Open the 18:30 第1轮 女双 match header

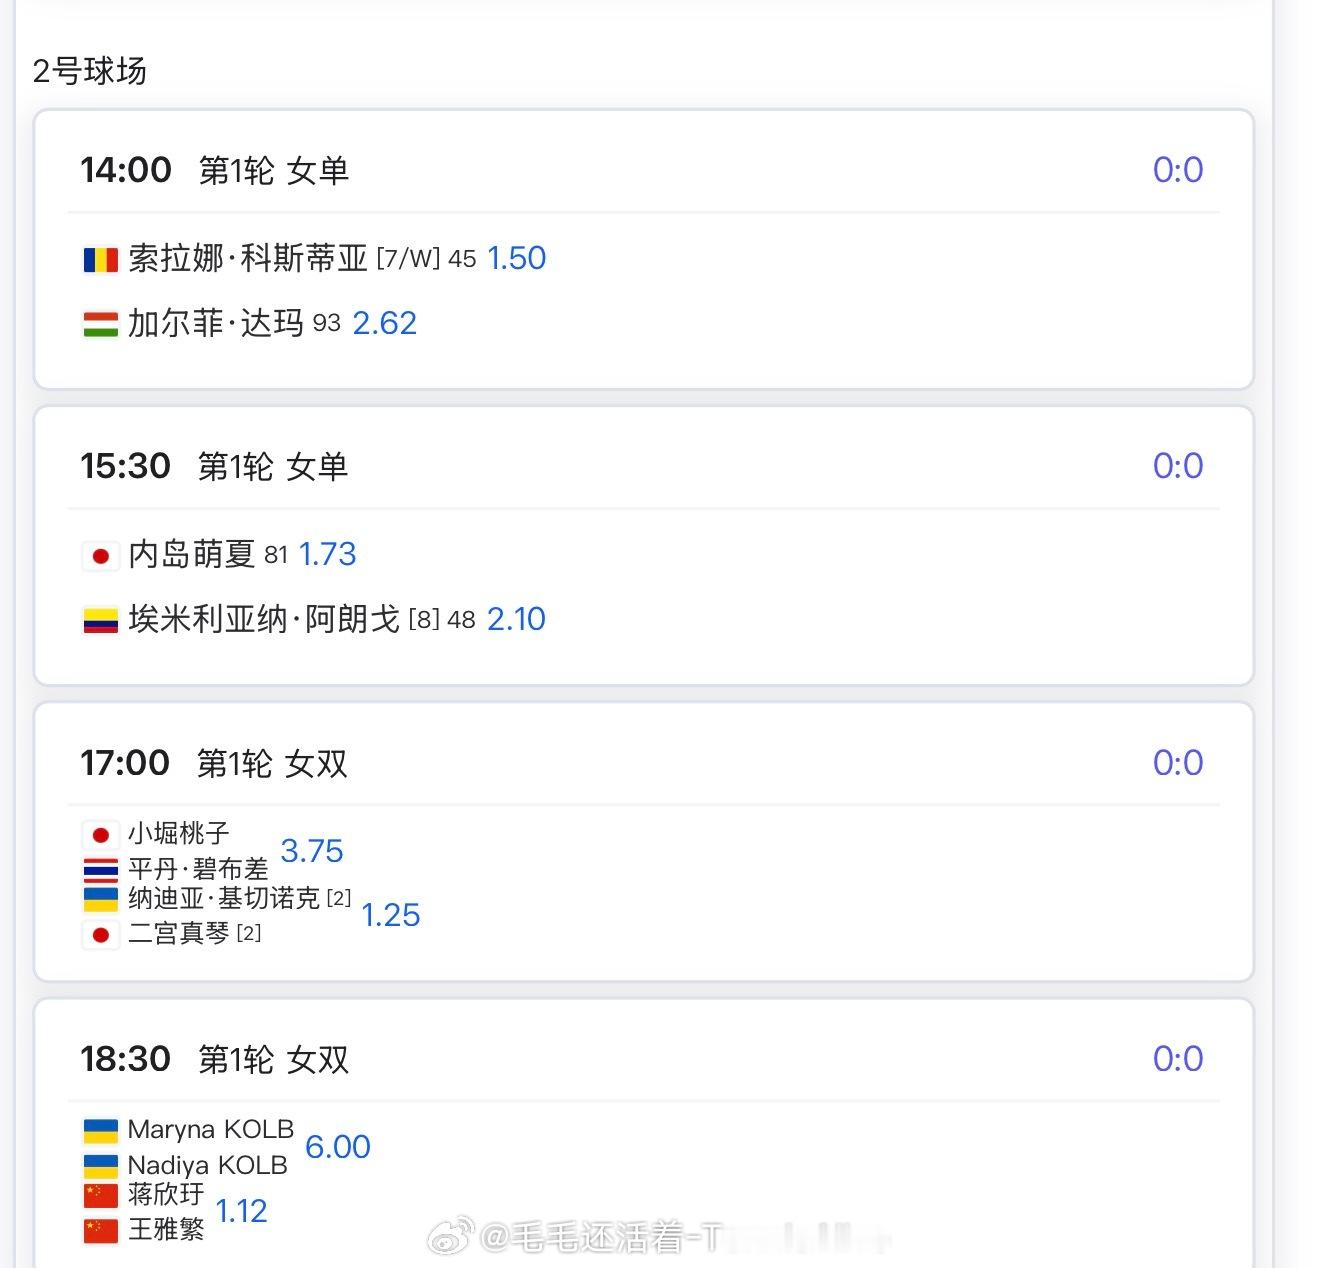tap(273, 1059)
